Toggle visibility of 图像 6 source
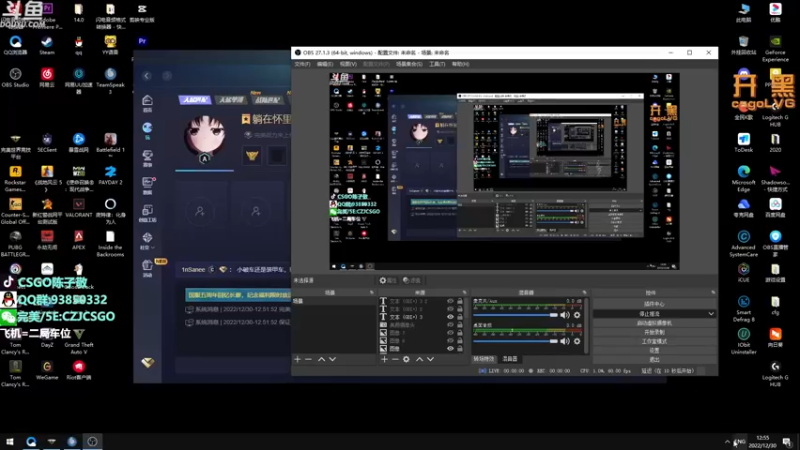 (450, 340)
